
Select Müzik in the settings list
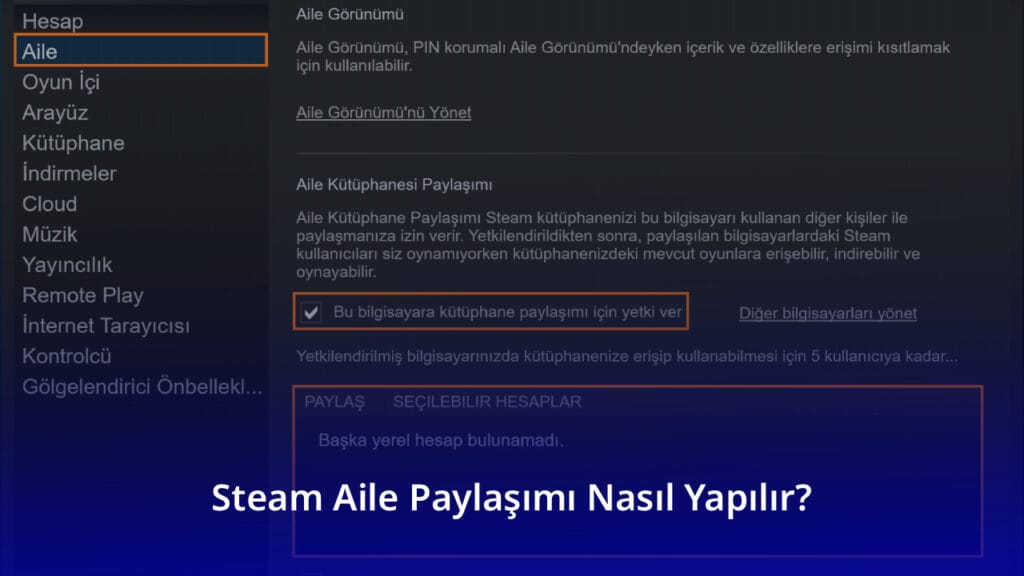click(x=50, y=234)
